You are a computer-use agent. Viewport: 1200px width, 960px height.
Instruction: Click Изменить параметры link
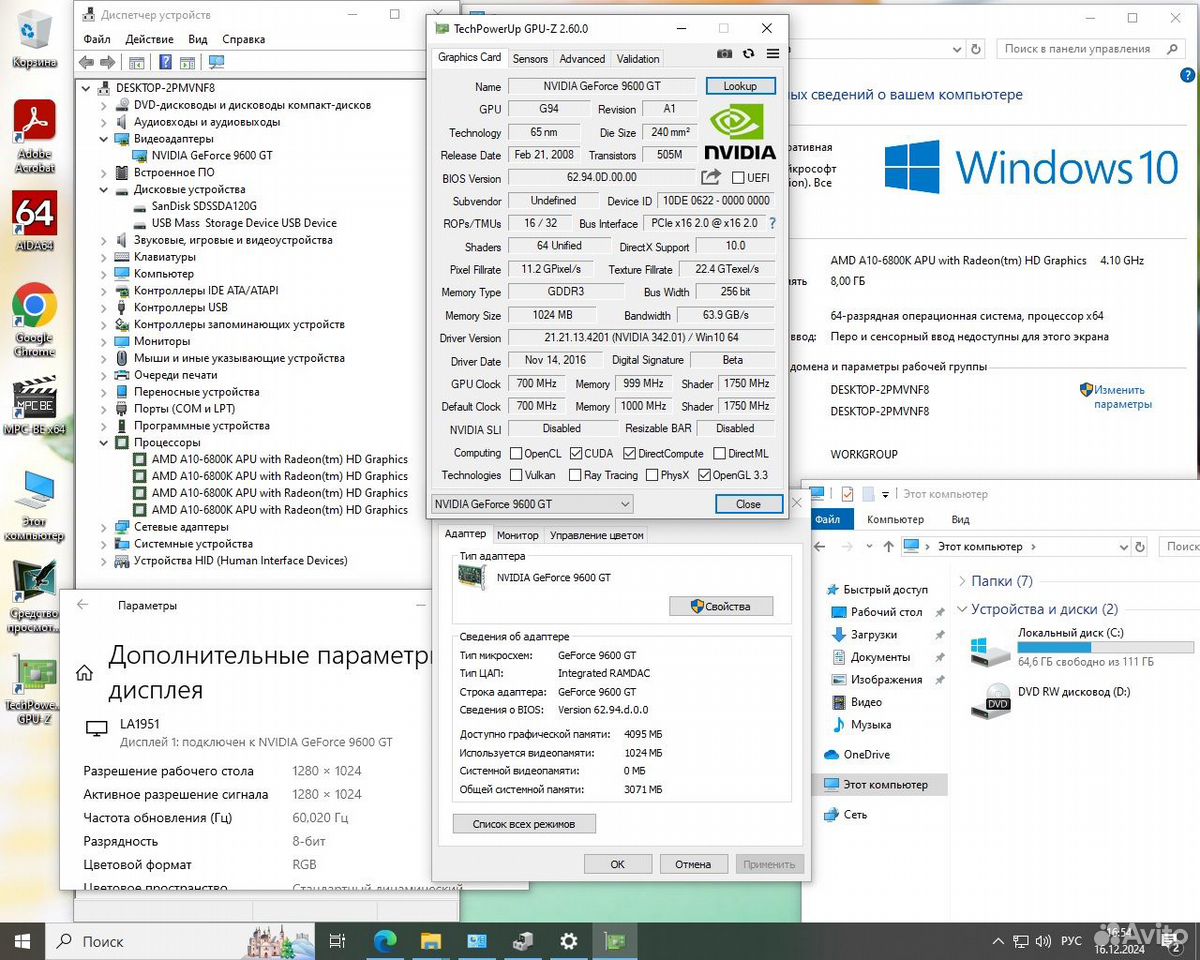click(x=1122, y=397)
